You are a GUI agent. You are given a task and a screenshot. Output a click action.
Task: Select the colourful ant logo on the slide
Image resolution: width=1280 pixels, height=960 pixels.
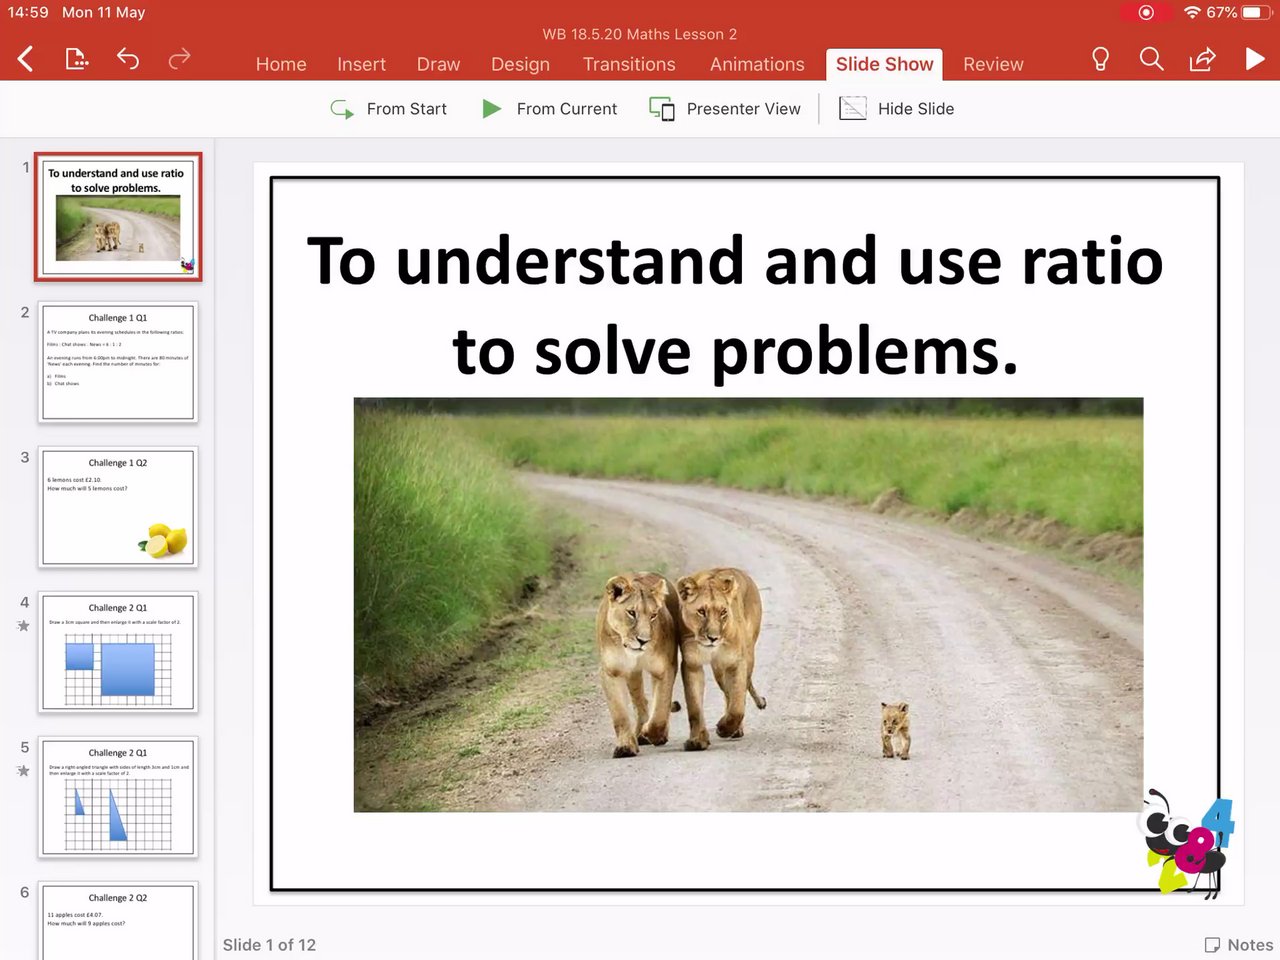[x=1186, y=845]
